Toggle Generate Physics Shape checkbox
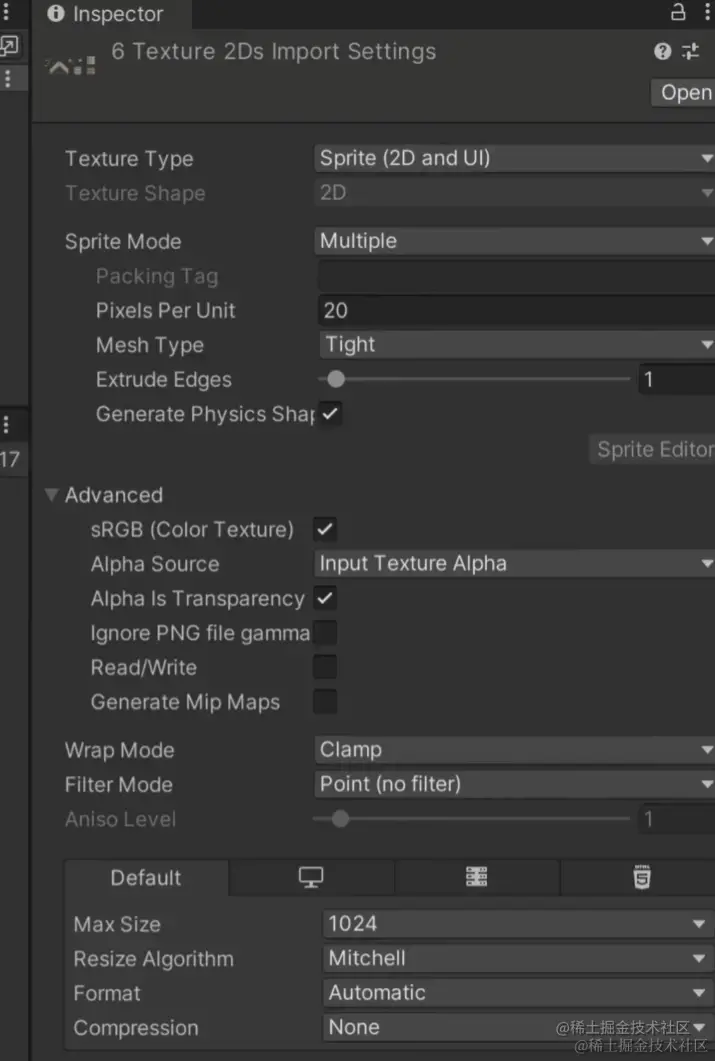This screenshot has height=1061, width=715. 331,413
